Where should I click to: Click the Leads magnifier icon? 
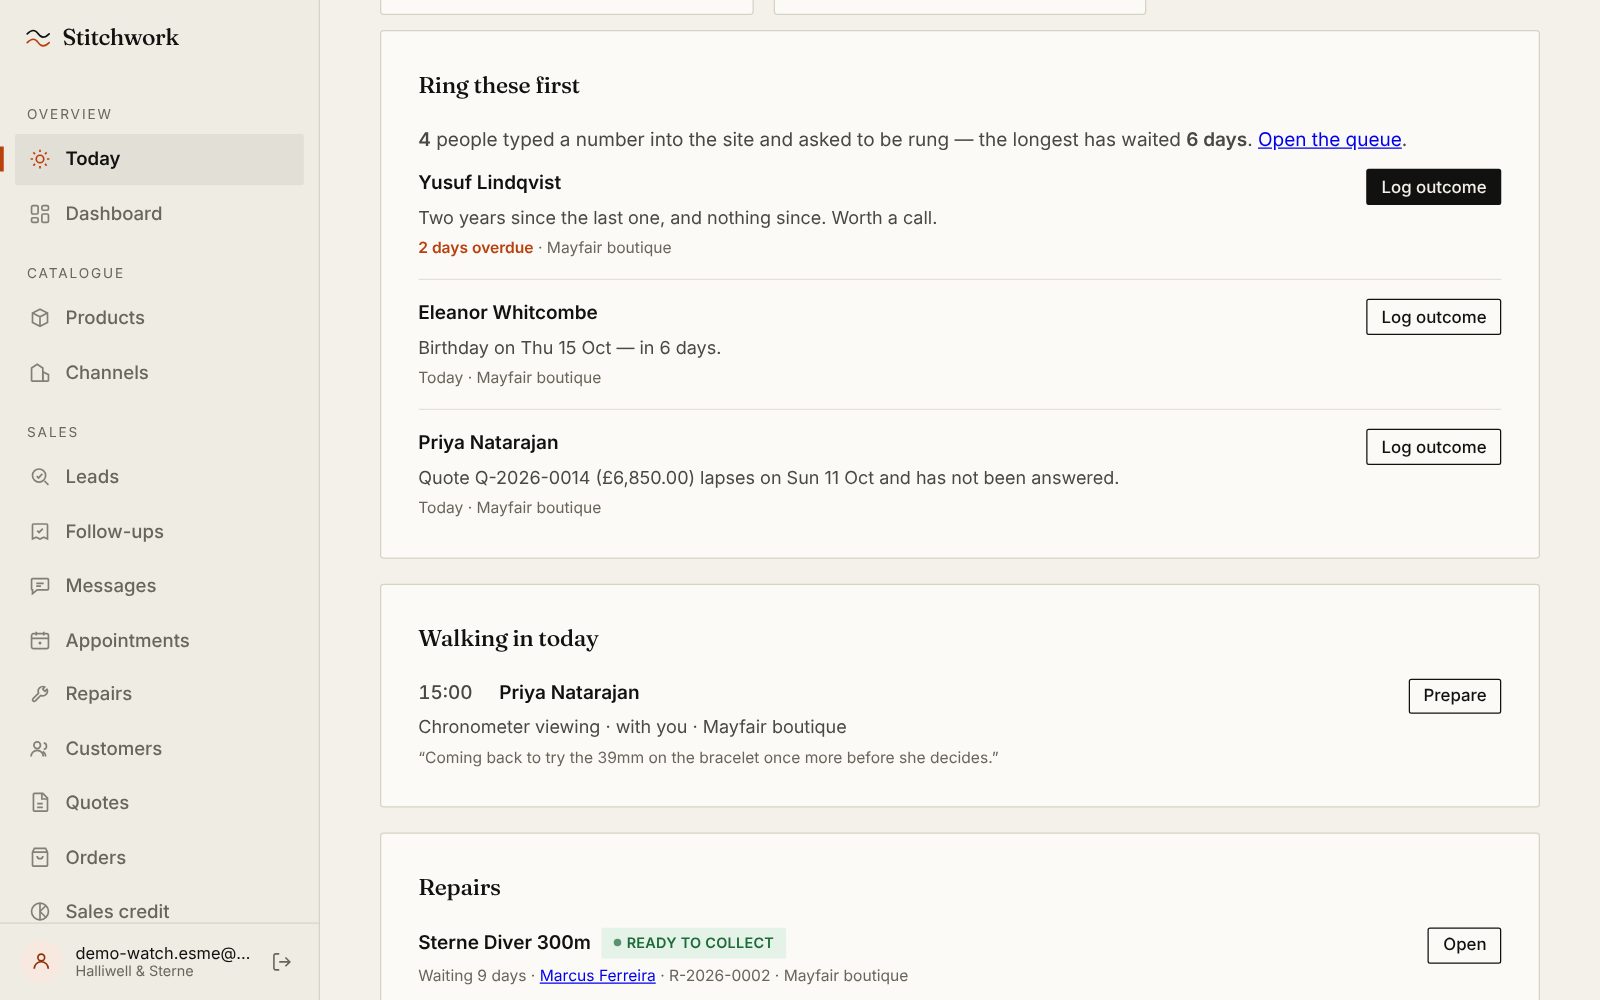tap(40, 477)
